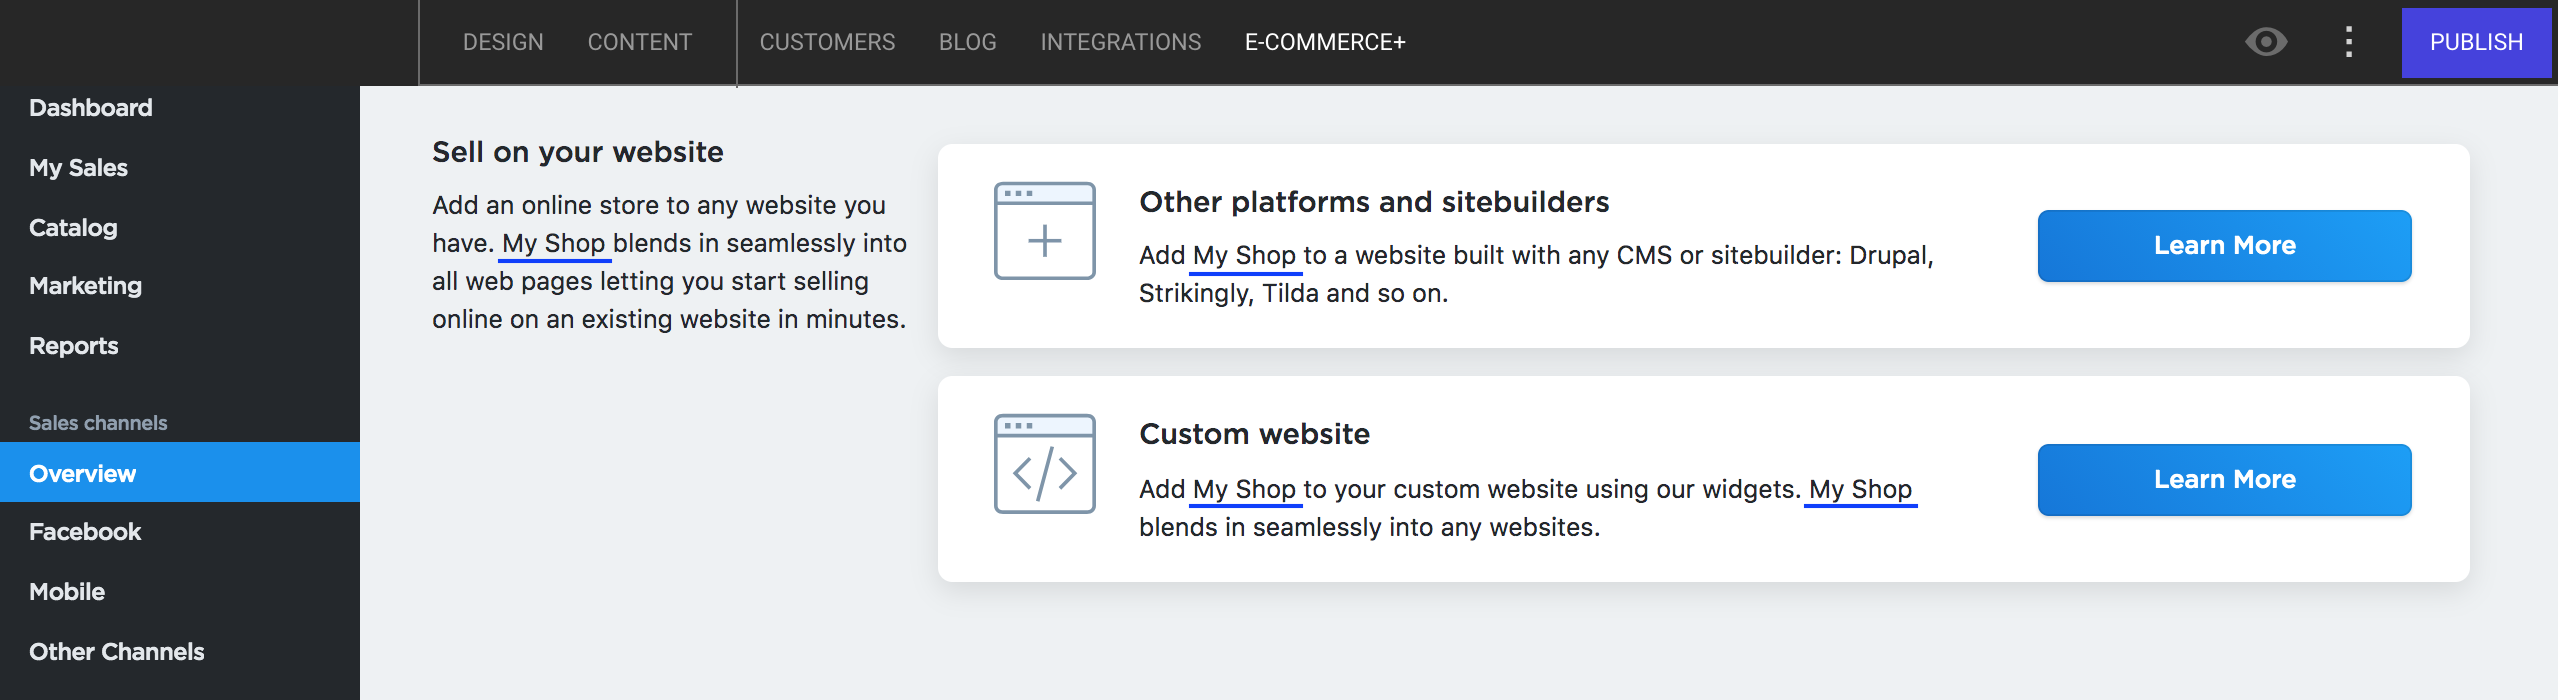Screen dimensions: 2558x700
Task: Click Learn More for Custom website
Action: [x=2224, y=480]
